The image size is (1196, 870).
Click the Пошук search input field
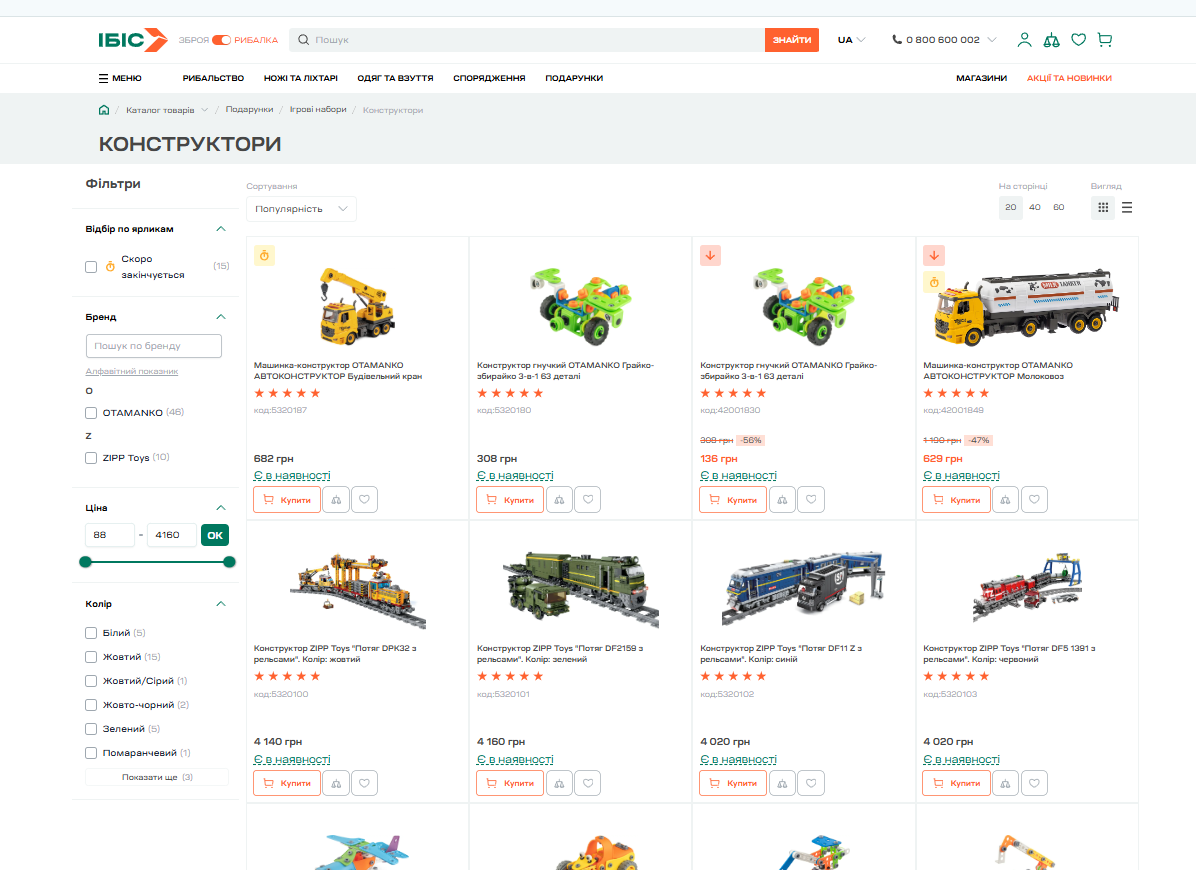coord(527,40)
